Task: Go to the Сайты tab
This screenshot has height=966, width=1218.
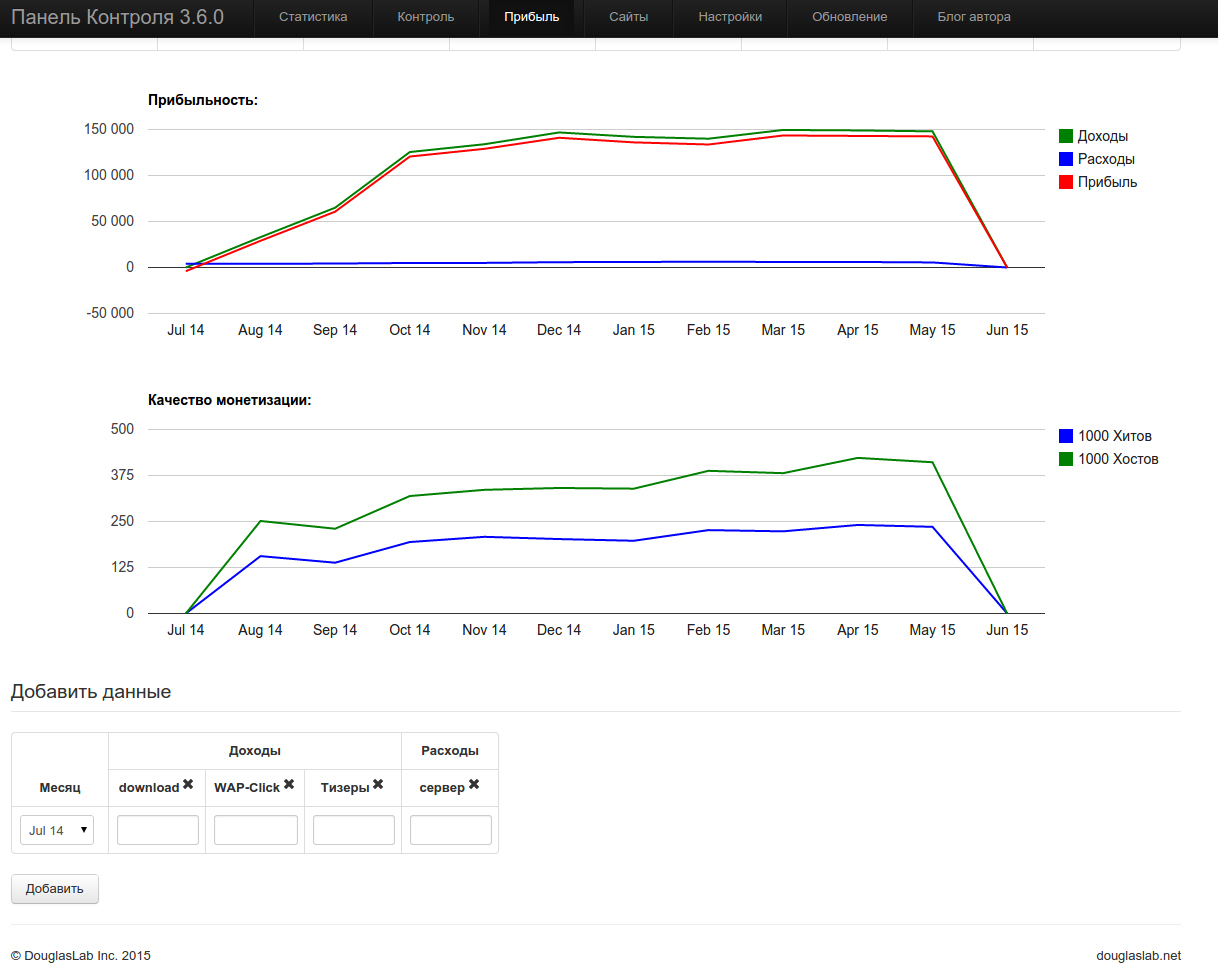Action: (628, 17)
